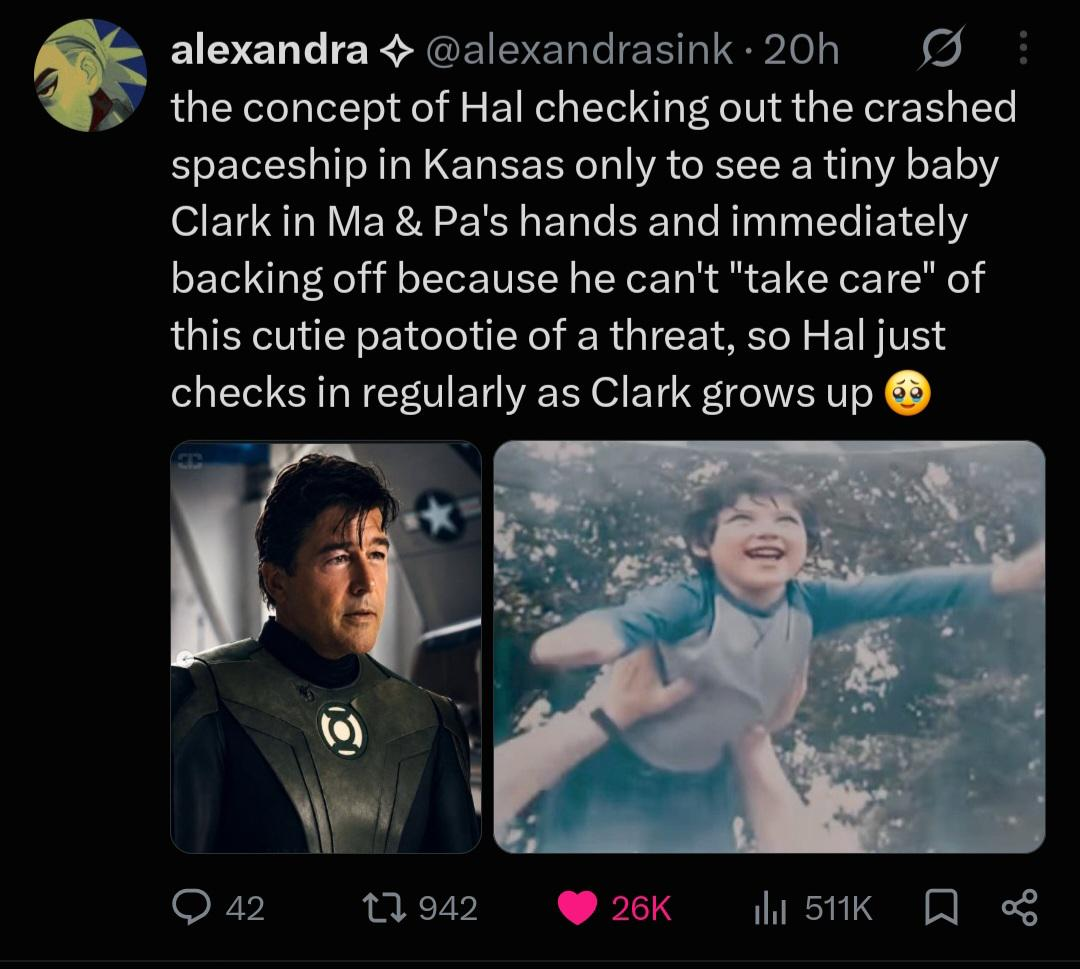Click the 26K likes count
1080x969 pixels.
point(641,908)
